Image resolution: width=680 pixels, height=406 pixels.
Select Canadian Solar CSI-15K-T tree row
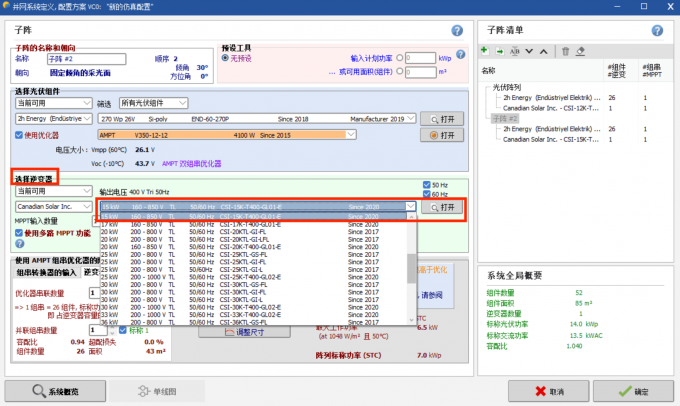coord(551,139)
